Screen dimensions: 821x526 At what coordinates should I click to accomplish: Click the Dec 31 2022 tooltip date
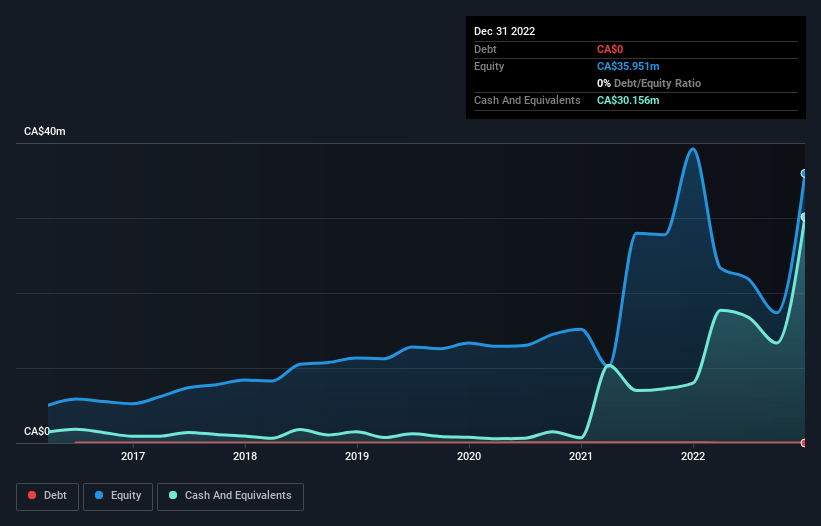tap(504, 31)
